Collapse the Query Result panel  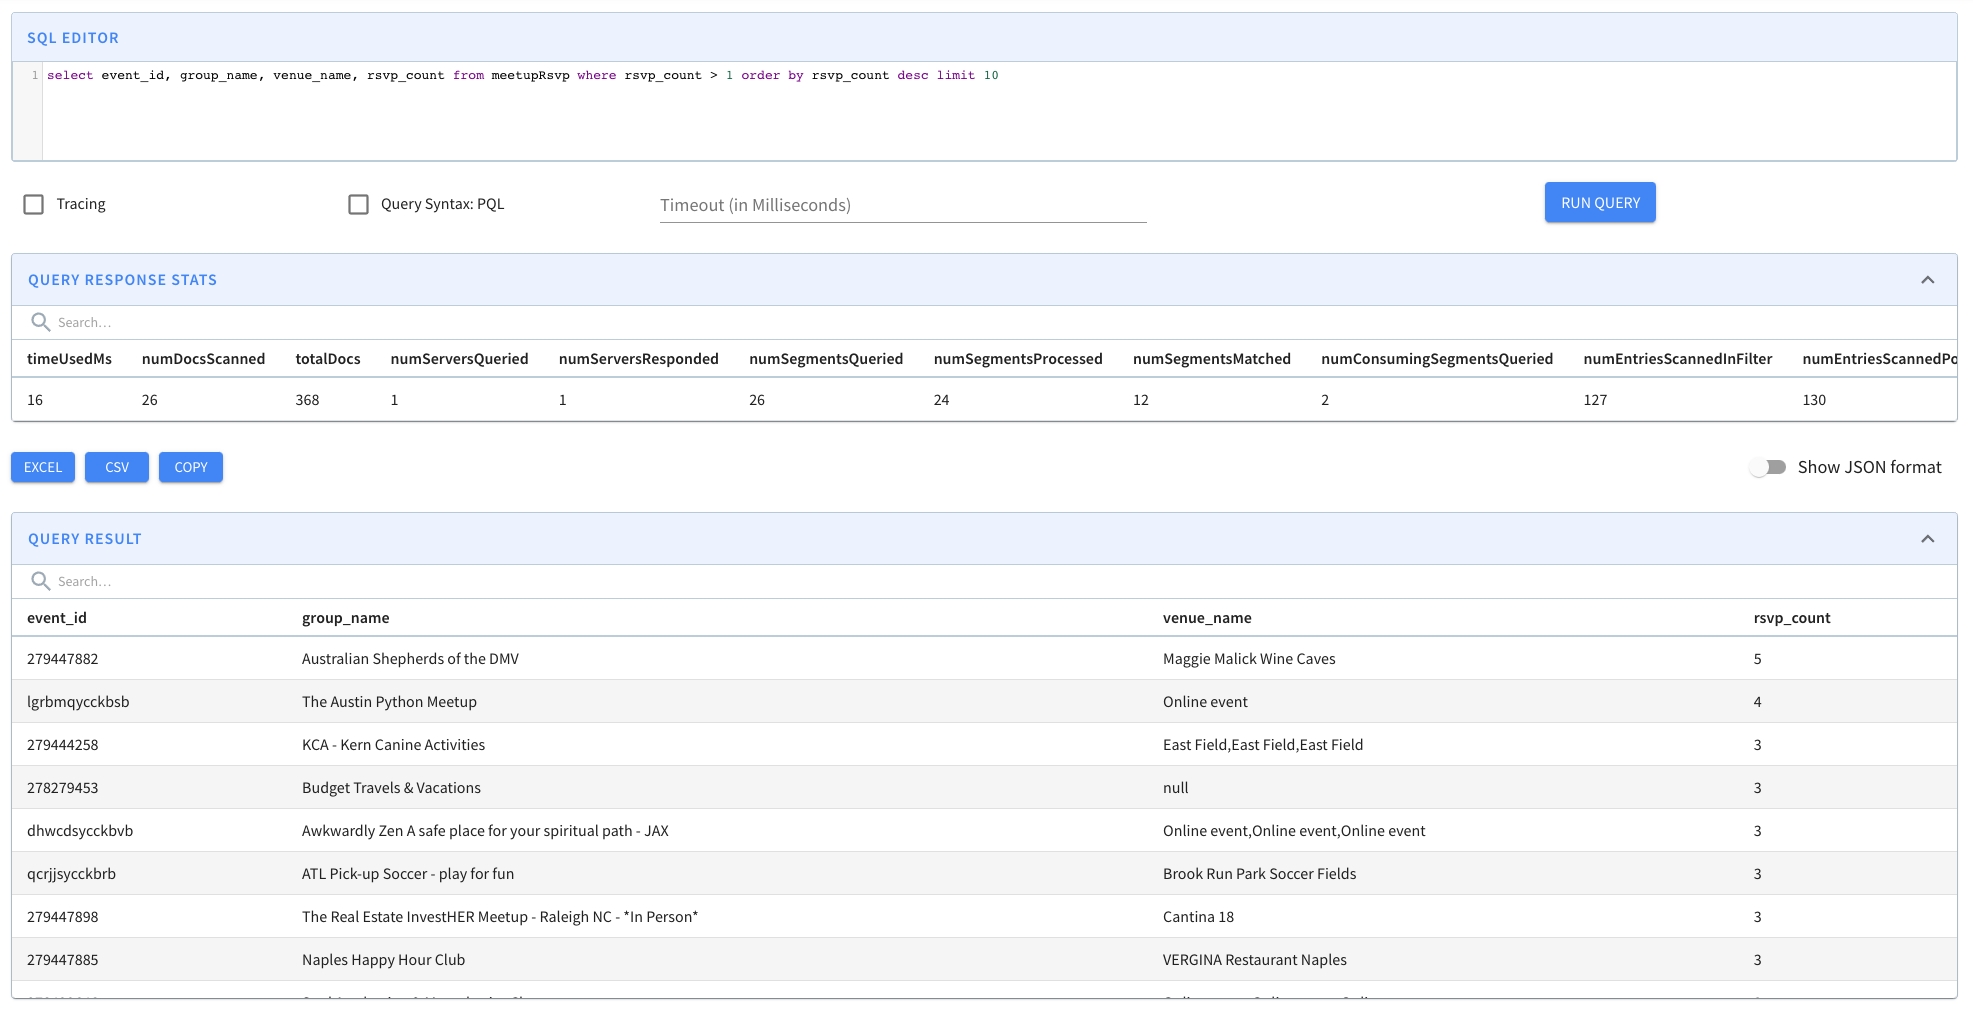point(1927,539)
